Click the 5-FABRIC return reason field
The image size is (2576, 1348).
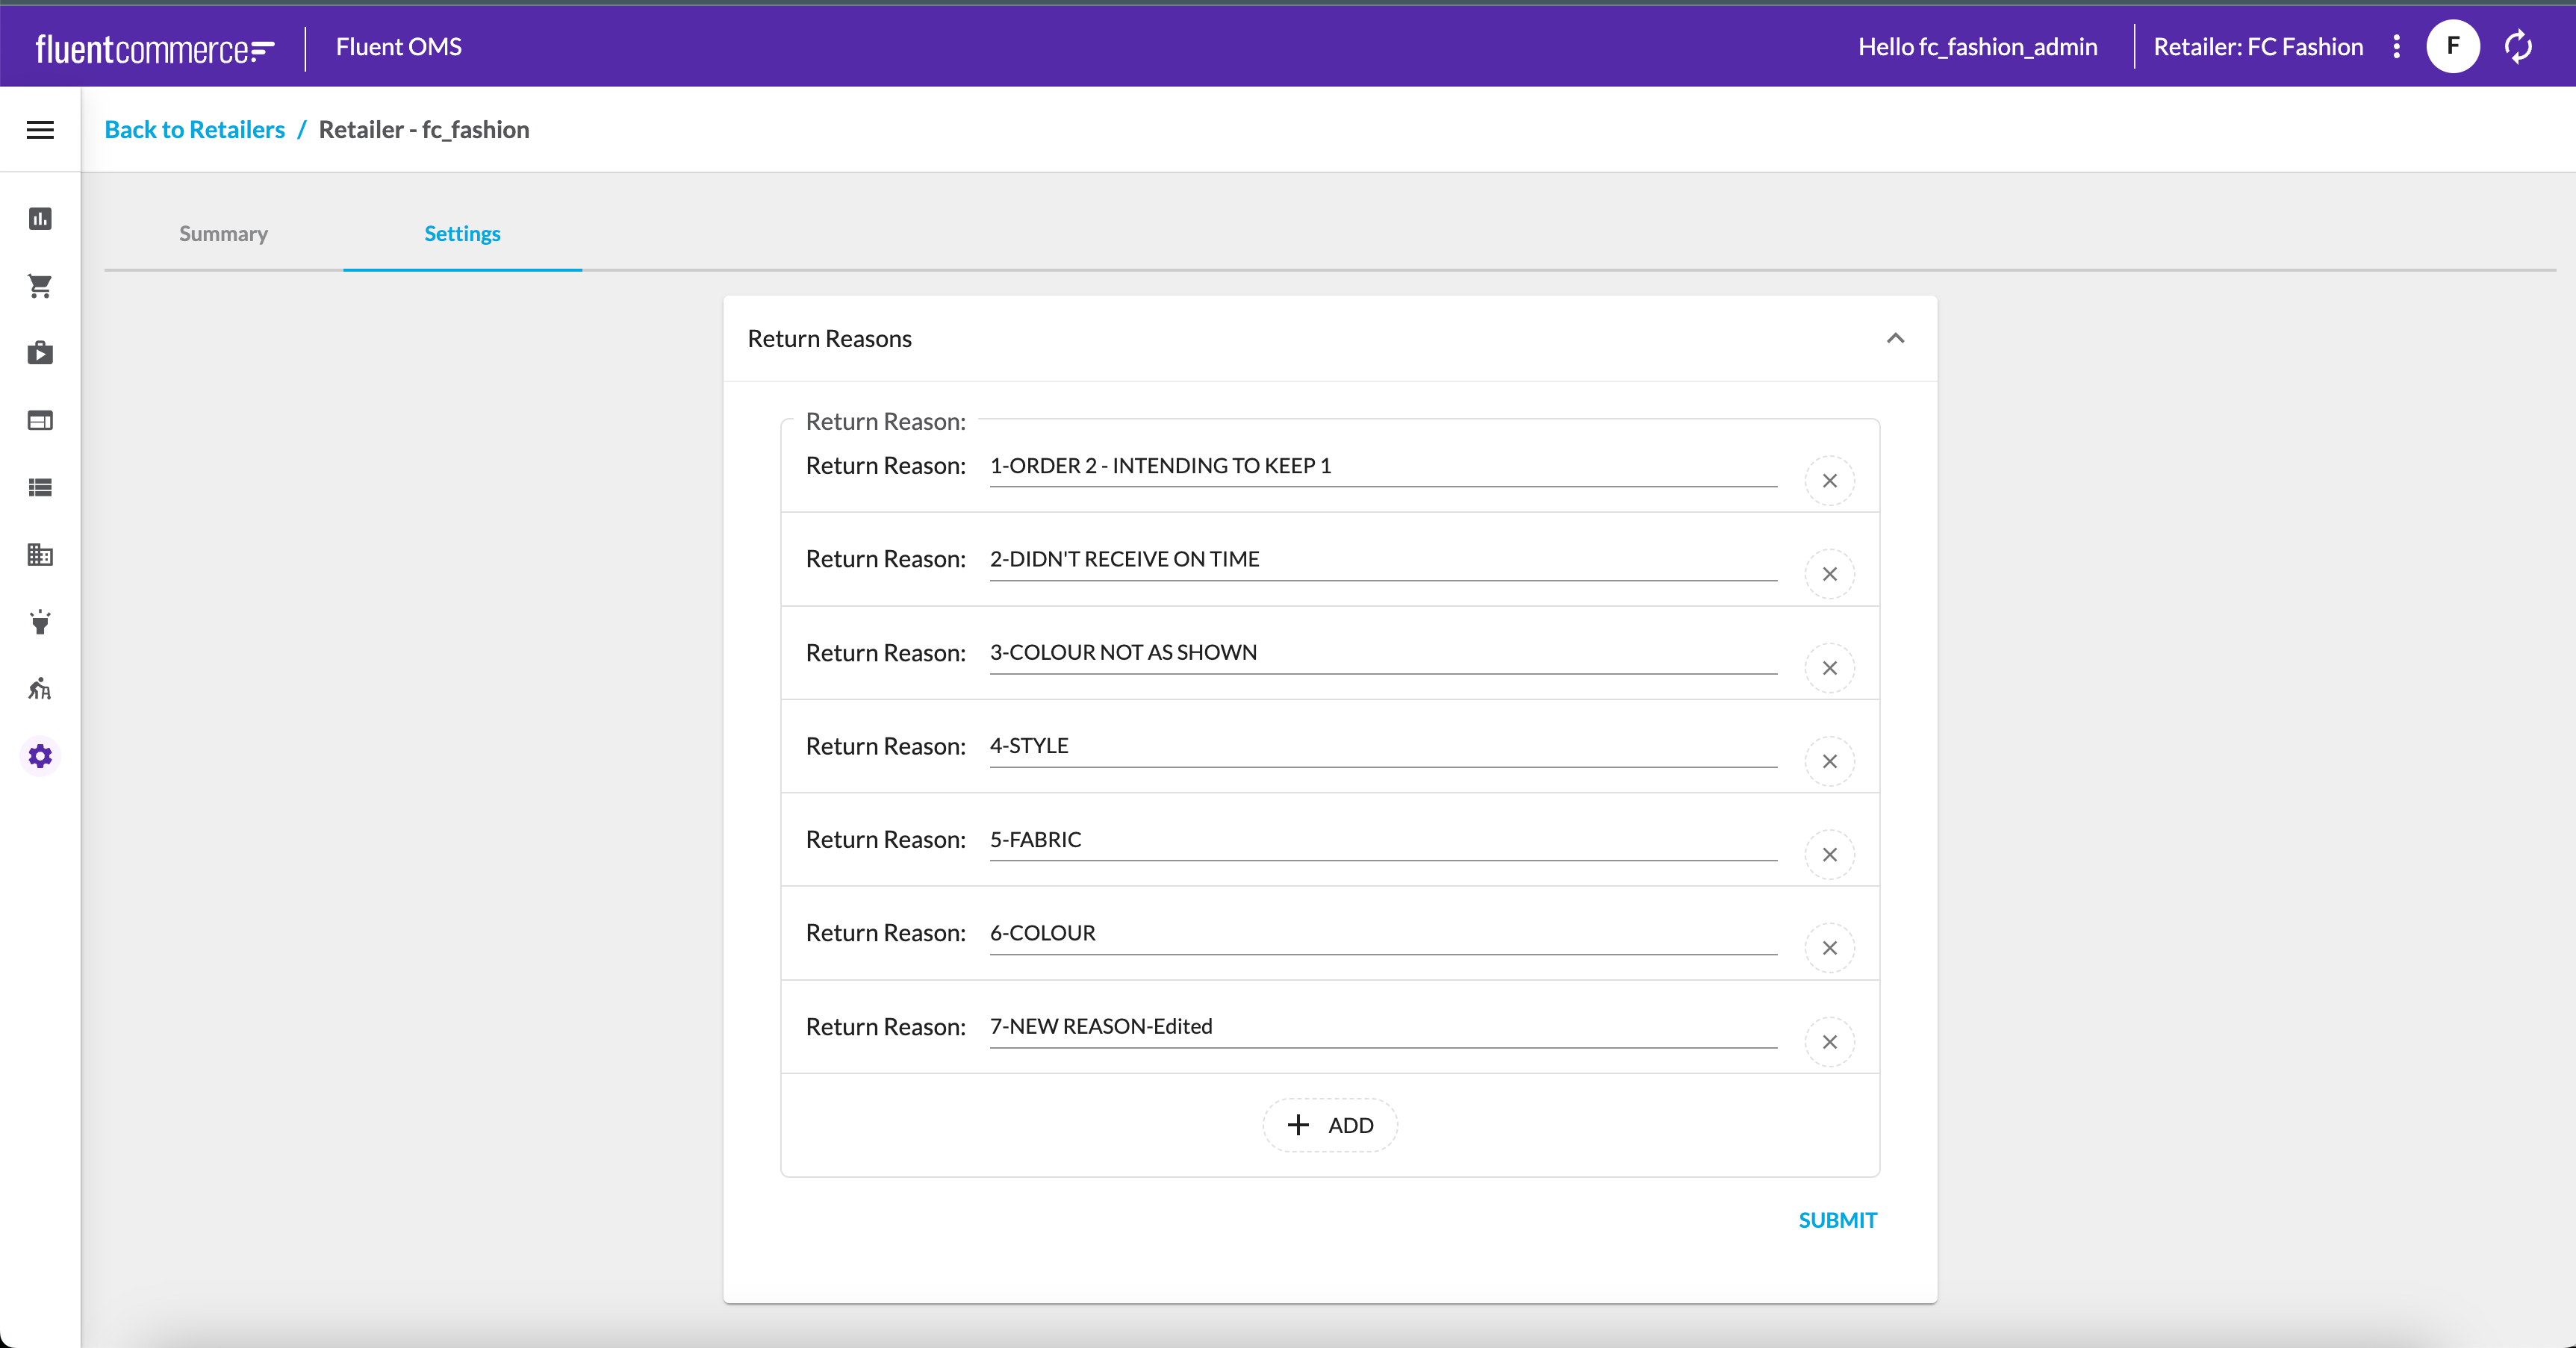point(1382,840)
